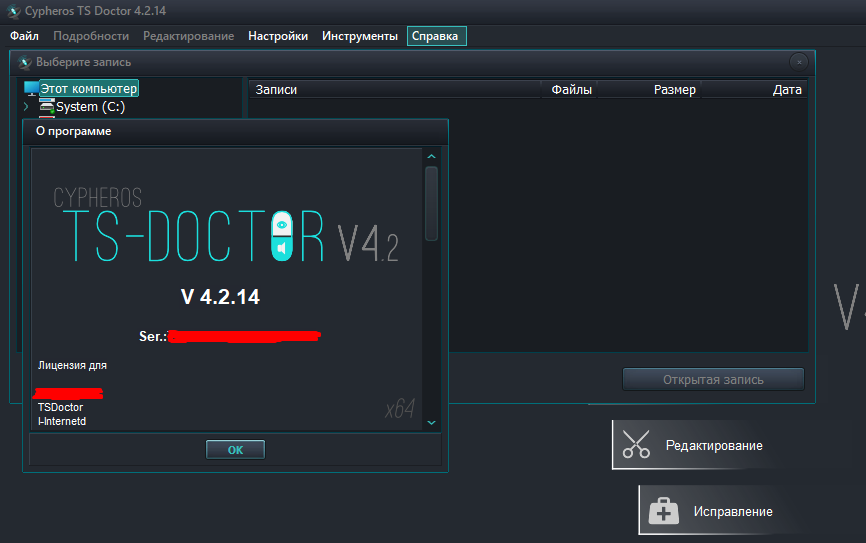The image size is (866, 543).
Task: Open the Настройки menu
Action: pos(278,36)
